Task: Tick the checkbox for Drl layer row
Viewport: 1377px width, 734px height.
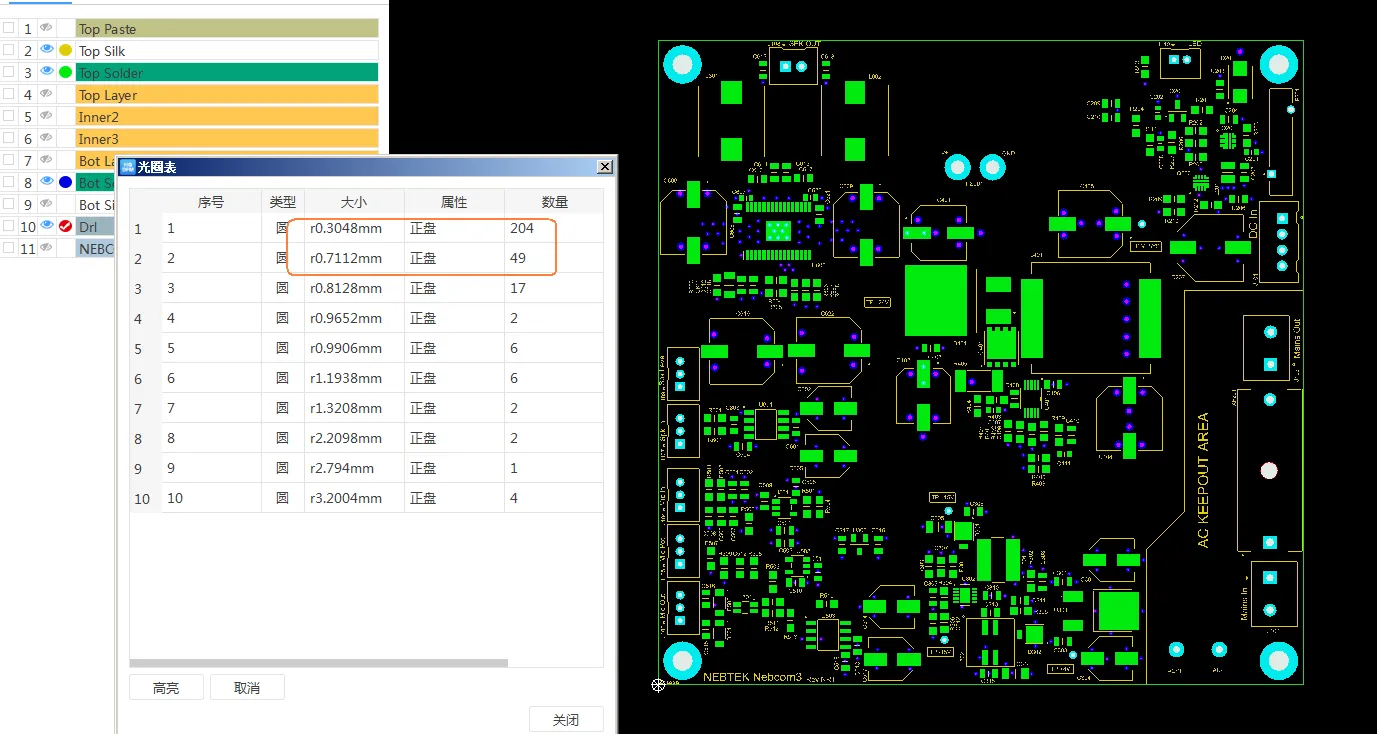Action: (x=9, y=226)
